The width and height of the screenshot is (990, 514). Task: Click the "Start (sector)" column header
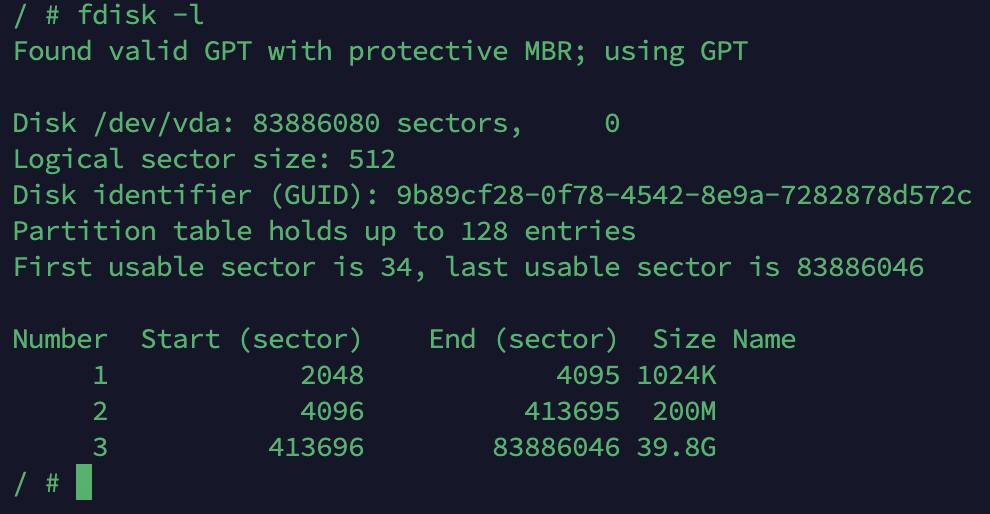pyautogui.click(x=251, y=340)
